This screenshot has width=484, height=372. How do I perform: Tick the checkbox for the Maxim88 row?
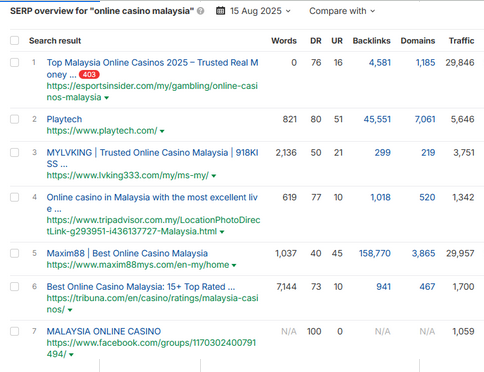click(15, 253)
